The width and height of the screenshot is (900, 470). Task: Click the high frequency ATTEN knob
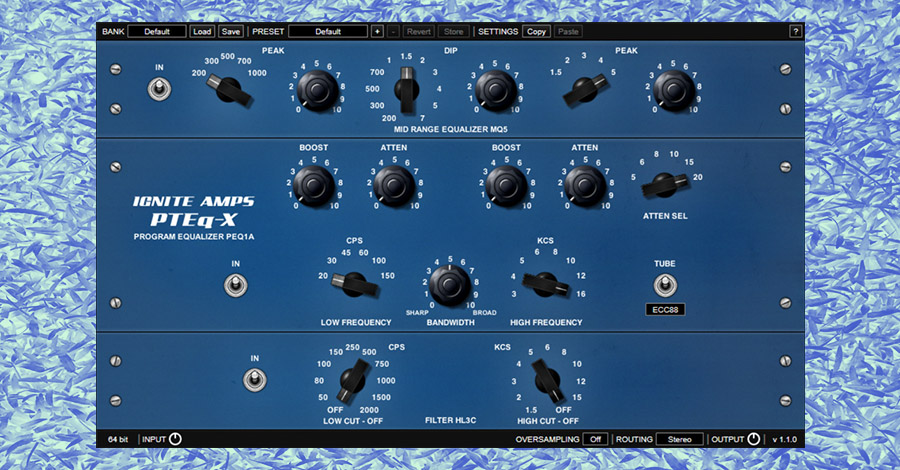point(585,187)
